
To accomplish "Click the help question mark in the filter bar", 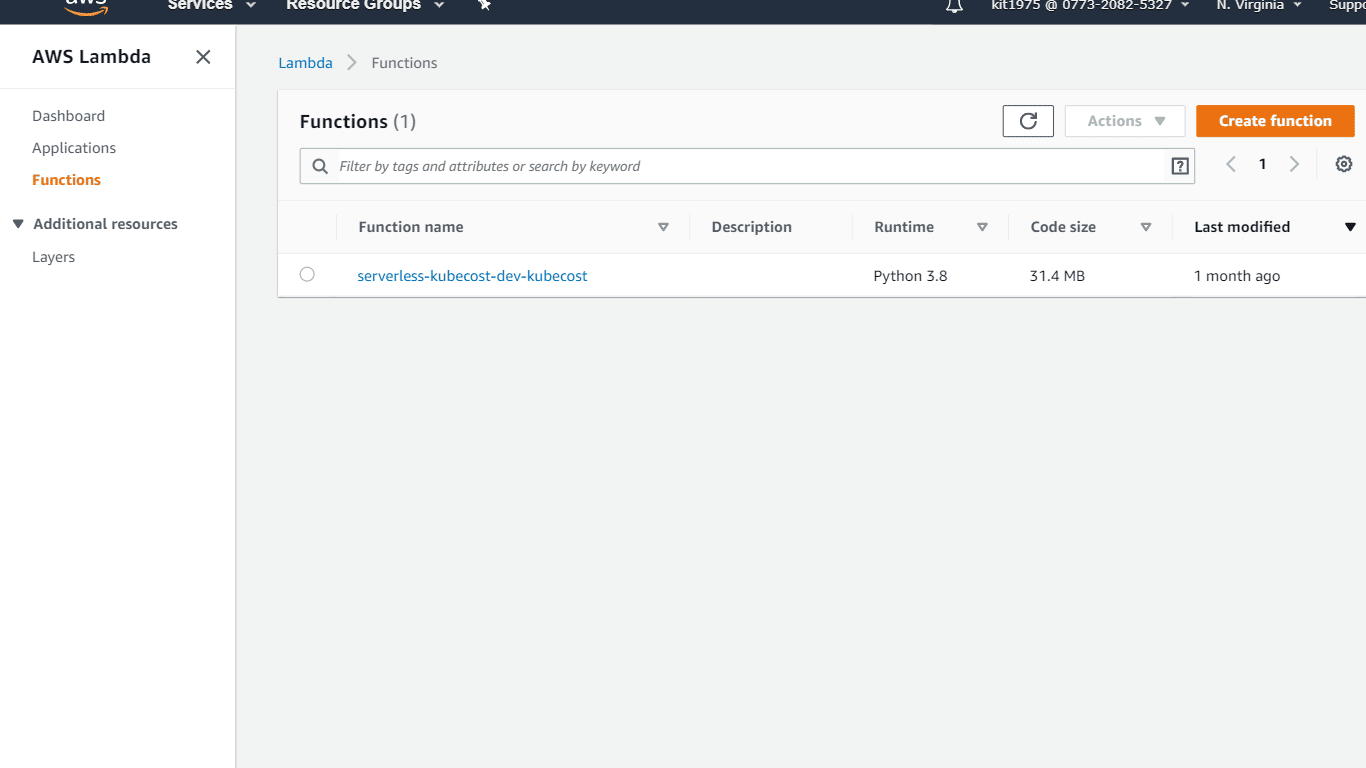I will tap(1180, 166).
